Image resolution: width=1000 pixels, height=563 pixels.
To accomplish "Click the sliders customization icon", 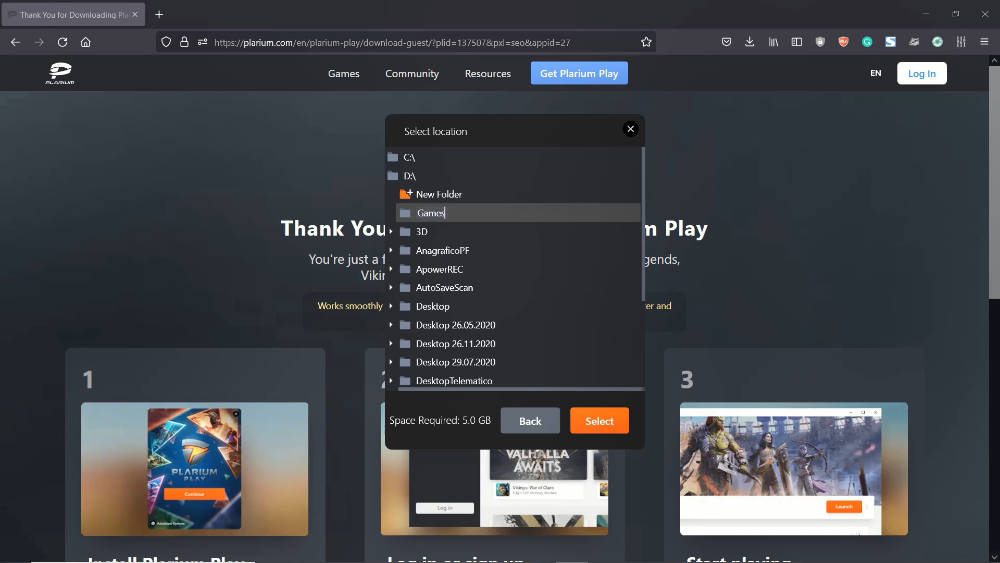I will (960, 42).
